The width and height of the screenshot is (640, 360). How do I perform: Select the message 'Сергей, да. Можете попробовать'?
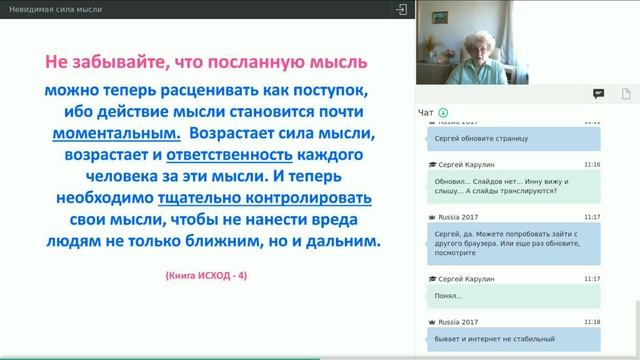click(x=514, y=244)
